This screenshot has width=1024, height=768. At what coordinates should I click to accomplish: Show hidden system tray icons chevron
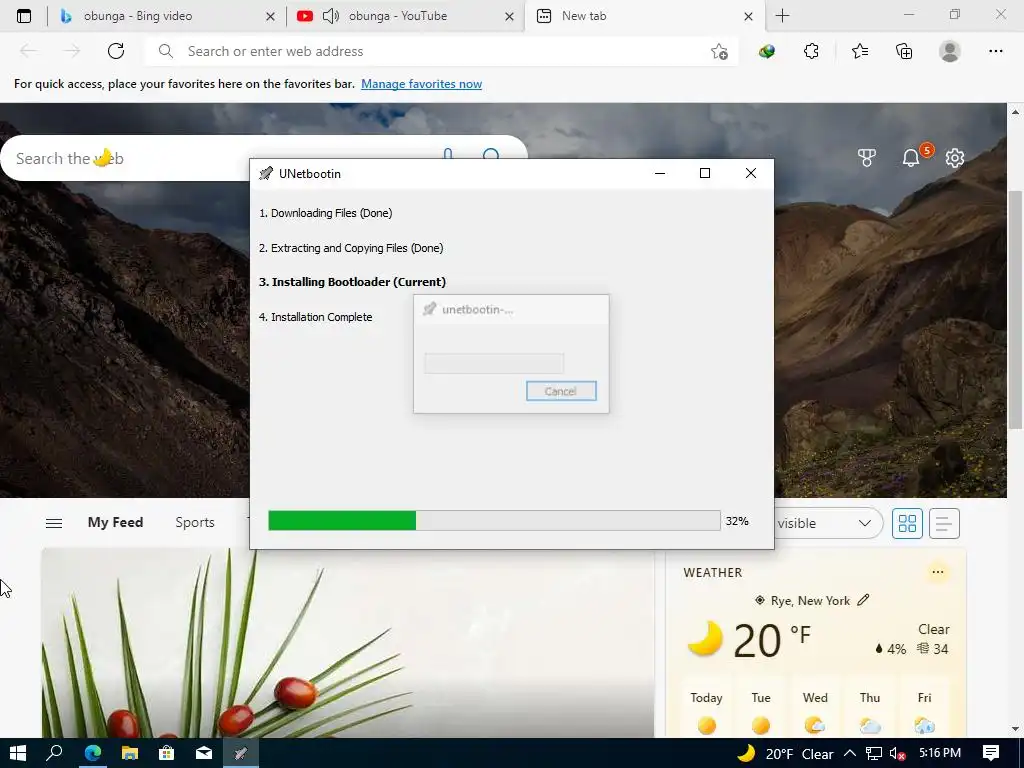pos(850,754)
